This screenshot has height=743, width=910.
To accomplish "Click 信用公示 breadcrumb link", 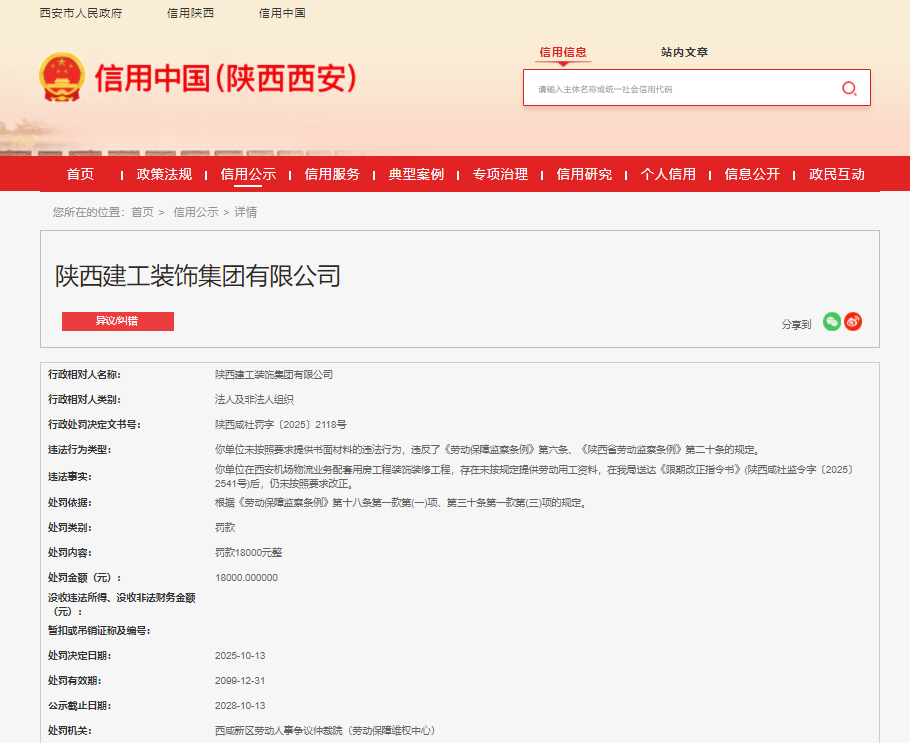I will coord(195,212).
